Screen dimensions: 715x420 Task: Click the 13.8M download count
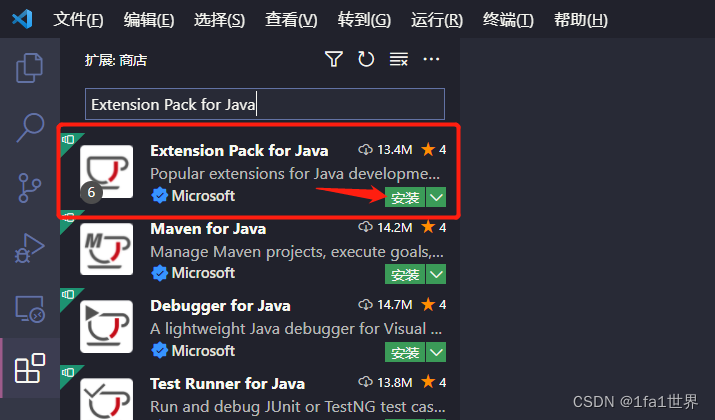point(395,382)
